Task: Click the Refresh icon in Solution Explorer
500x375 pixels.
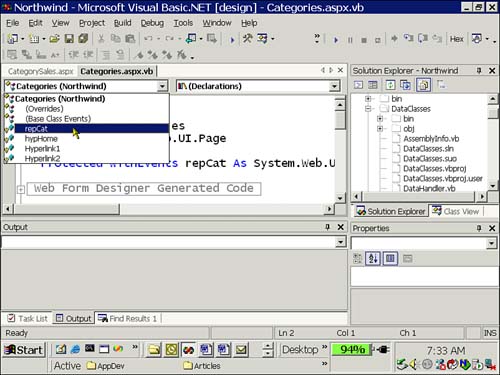Action: [390, 85]
